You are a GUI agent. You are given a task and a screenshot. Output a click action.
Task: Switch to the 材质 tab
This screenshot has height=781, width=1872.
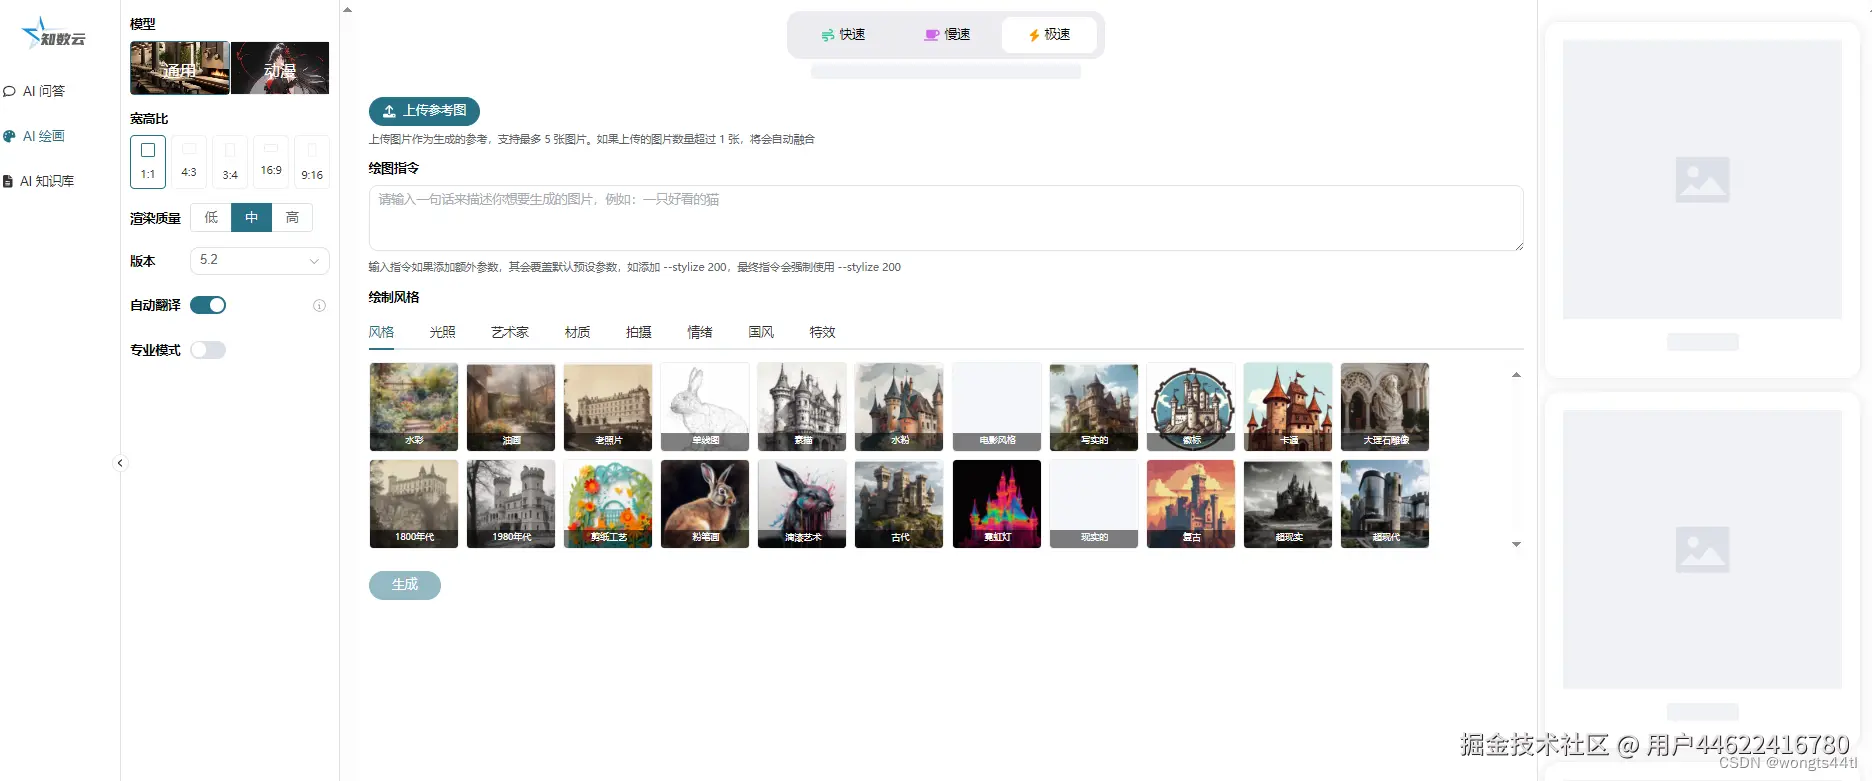(x=577, y=332)
